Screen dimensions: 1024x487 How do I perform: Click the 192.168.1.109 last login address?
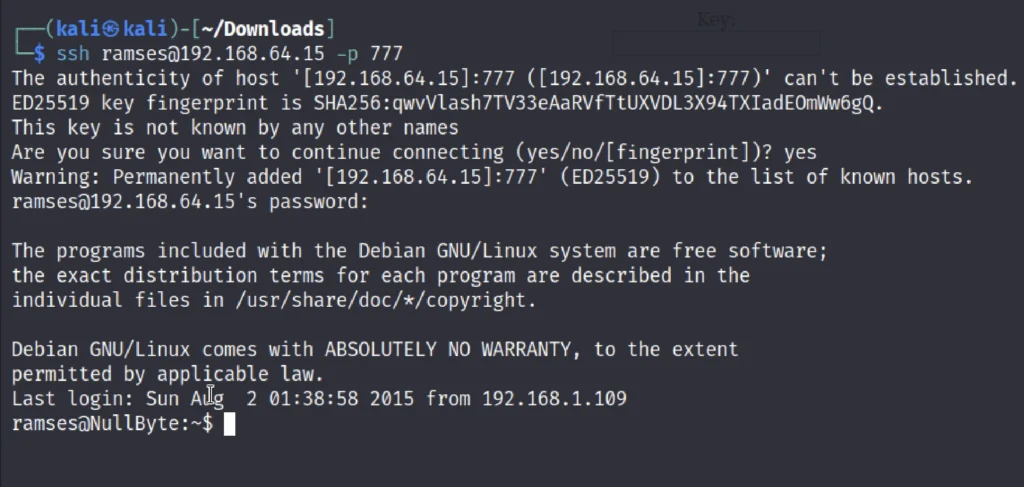[x=554, y=398]
